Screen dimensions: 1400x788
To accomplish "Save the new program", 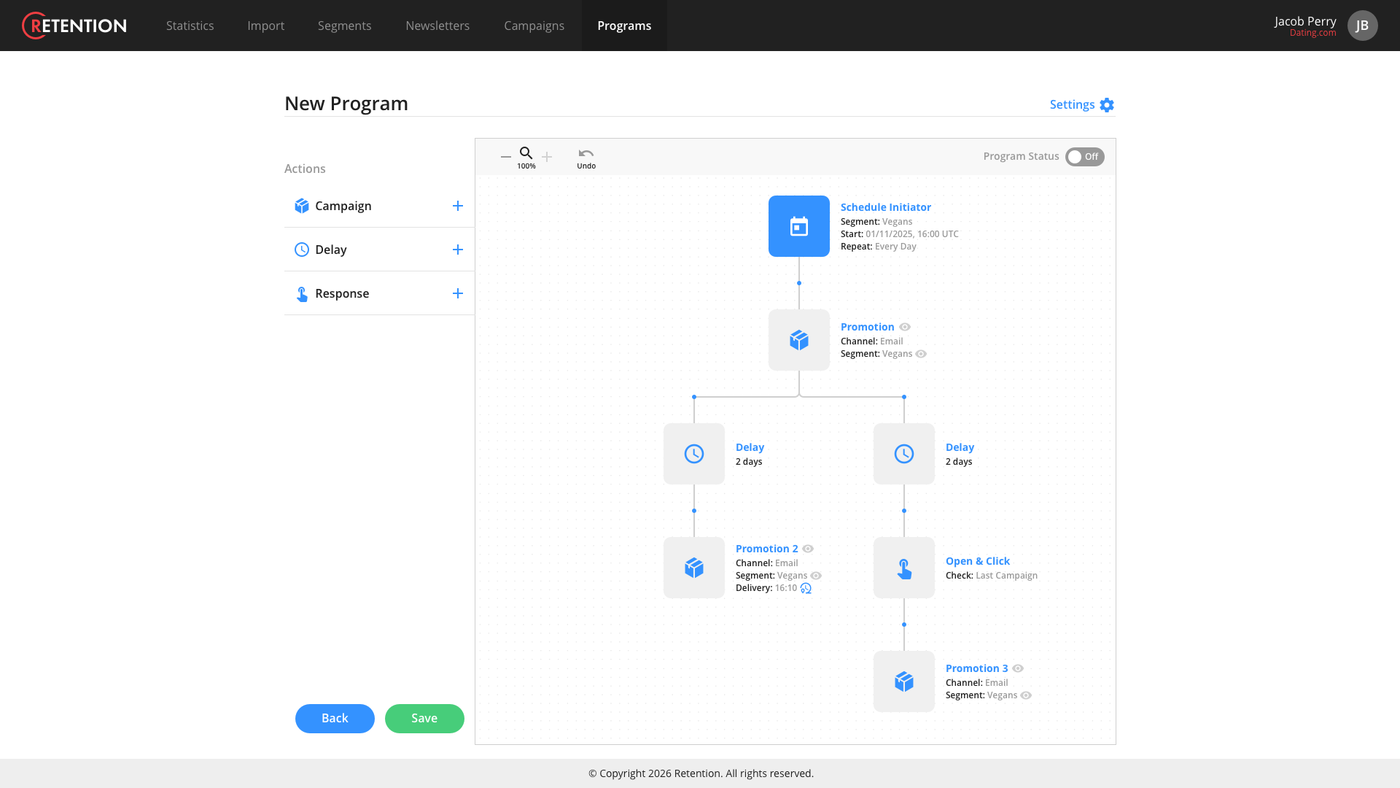I will pyautogui.click(x=424, y=718).
